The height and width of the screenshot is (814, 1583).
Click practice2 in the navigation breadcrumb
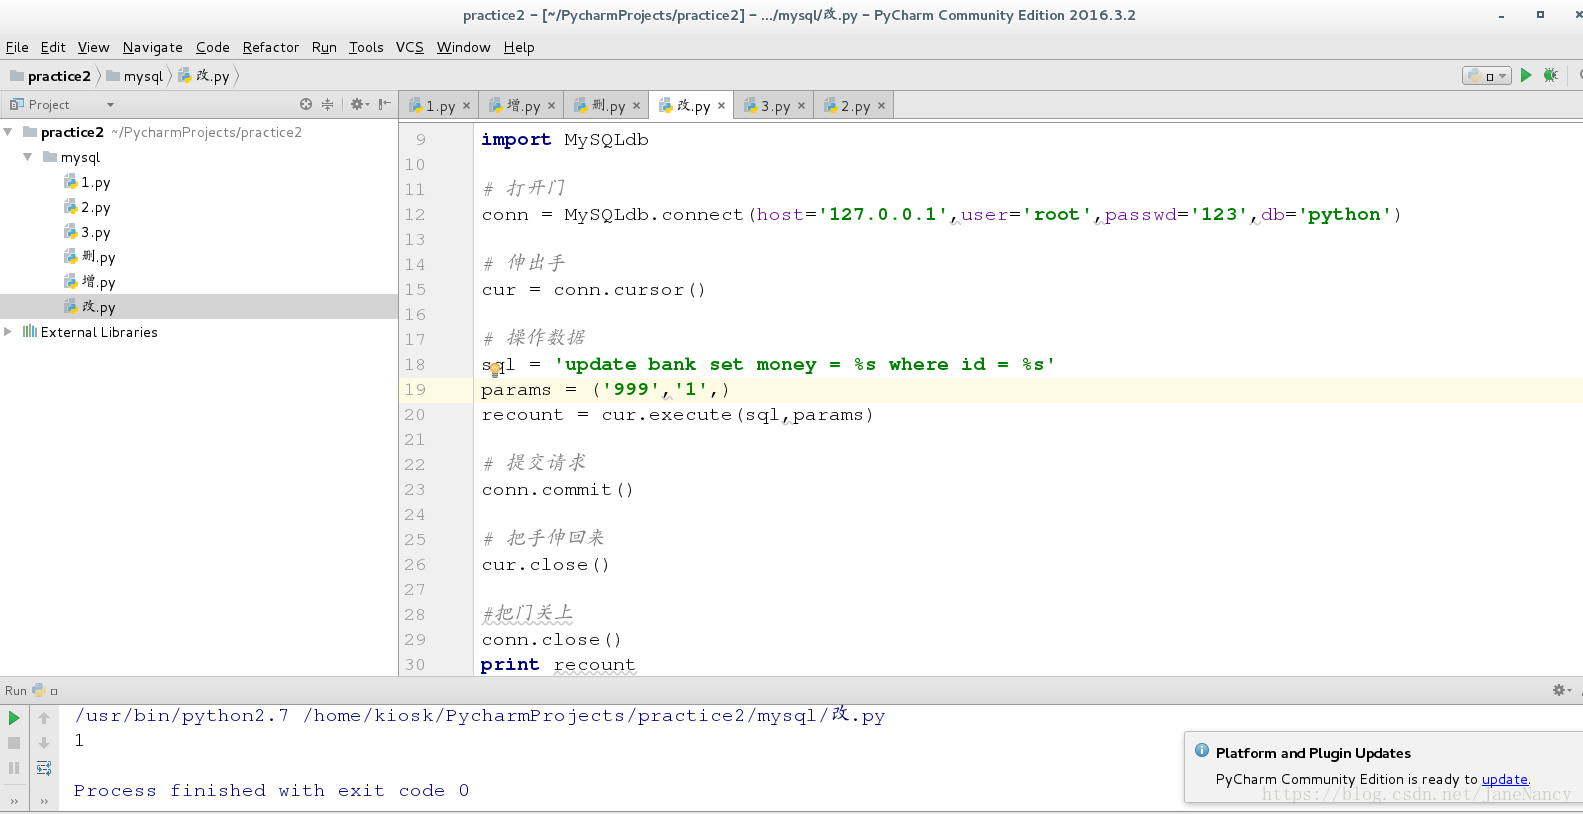(50, 76)
